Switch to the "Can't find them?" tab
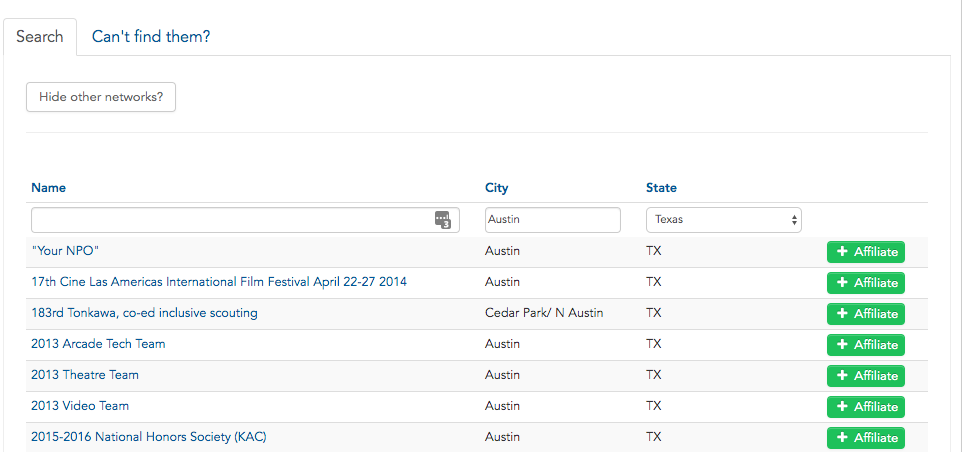 point(151,37)
